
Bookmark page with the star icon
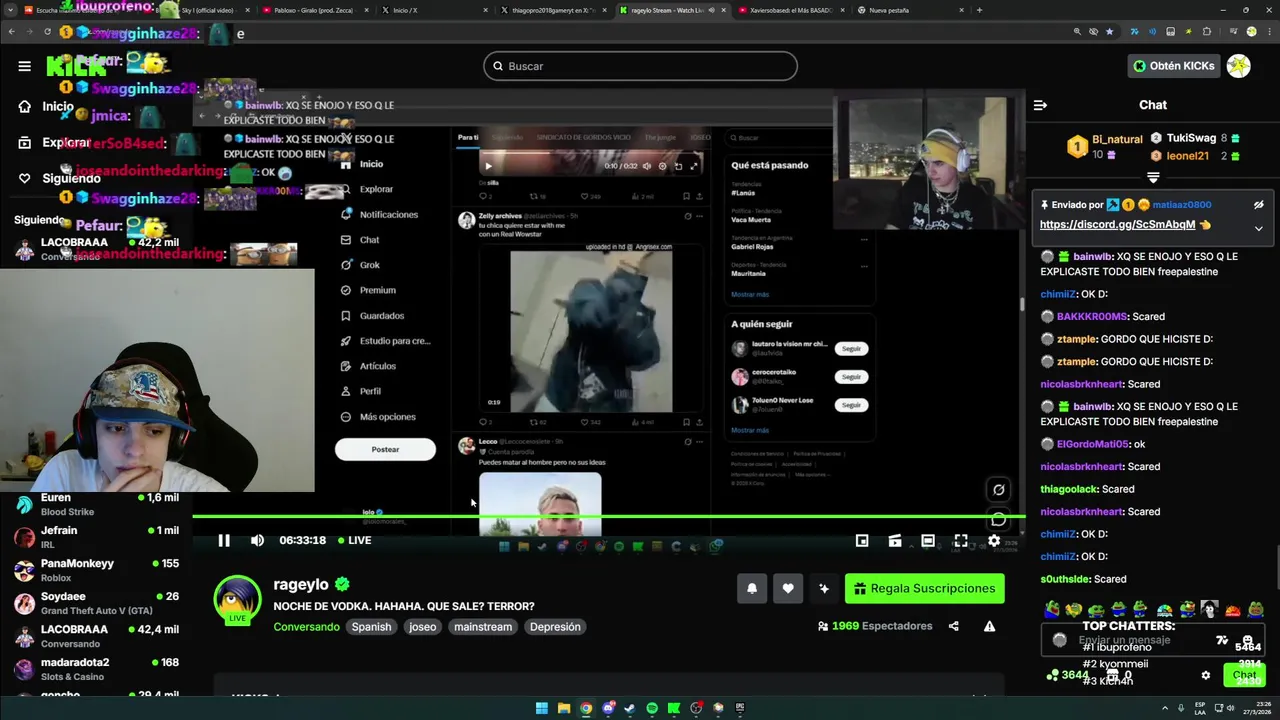pyautogui.click(x=1110, y=32)
